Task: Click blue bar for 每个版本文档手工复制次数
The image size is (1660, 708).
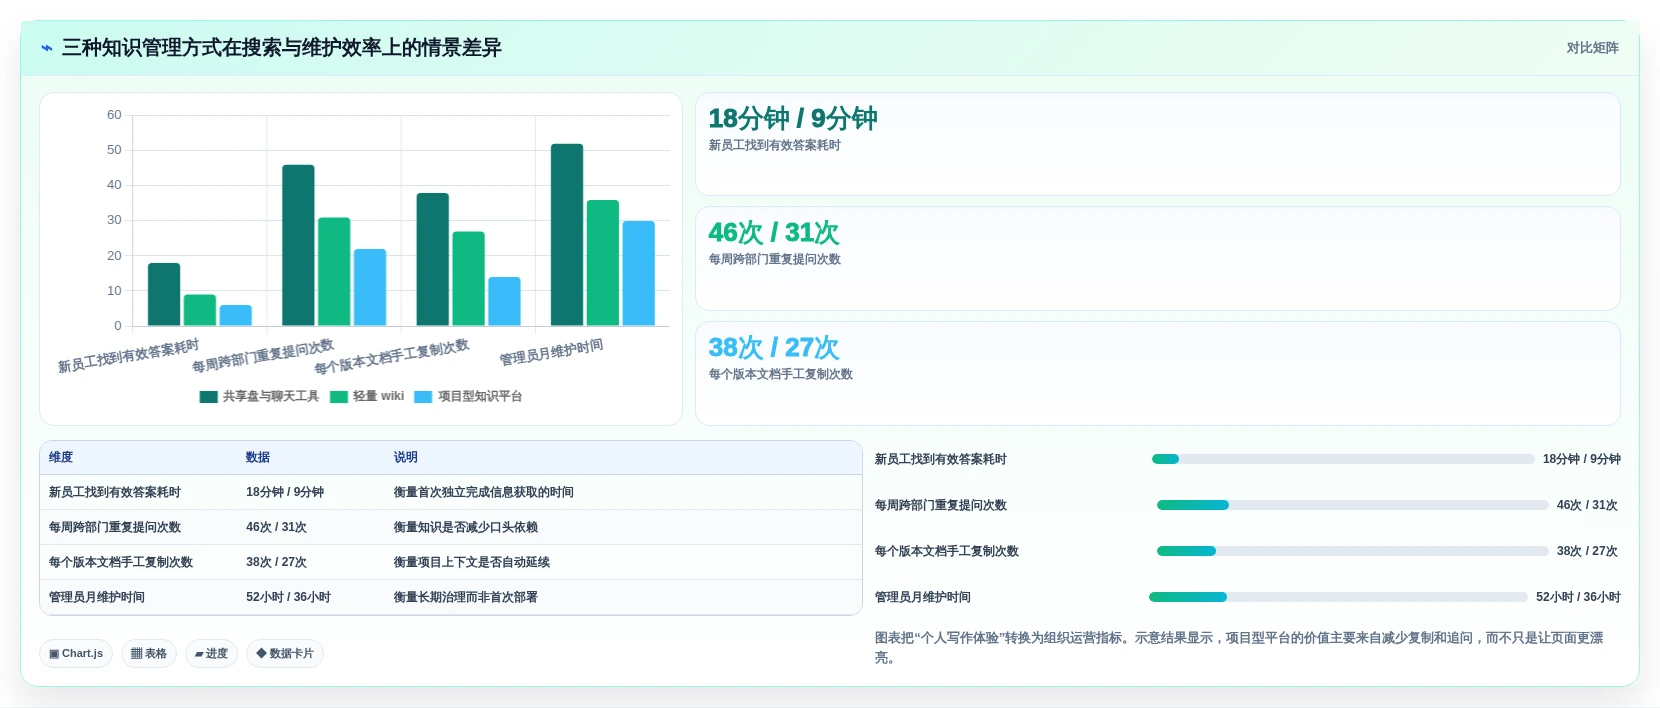Action: tap(504, 302)
